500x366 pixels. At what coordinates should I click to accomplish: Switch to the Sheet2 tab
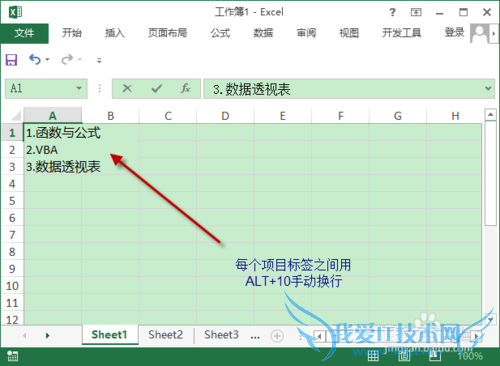(x=166, y=334)
